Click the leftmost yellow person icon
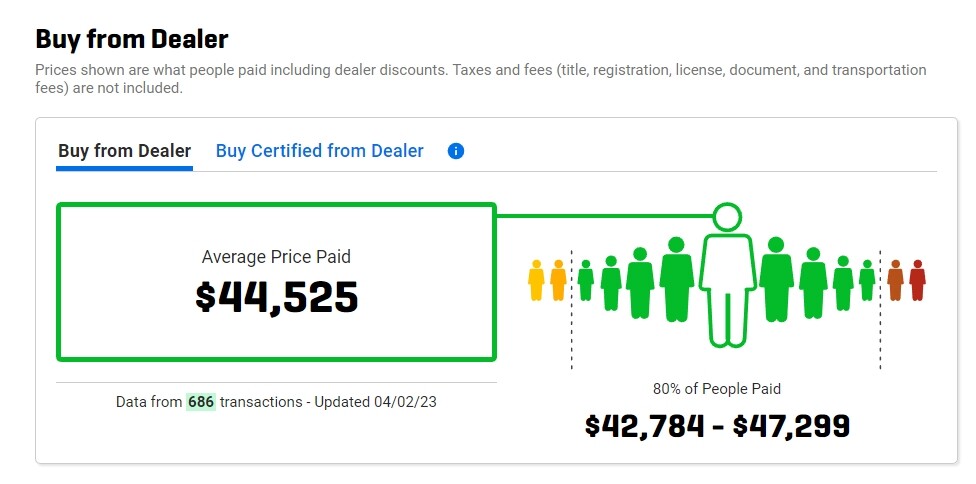The width and height of the screenshot is (976, 484). pos(536,280)
